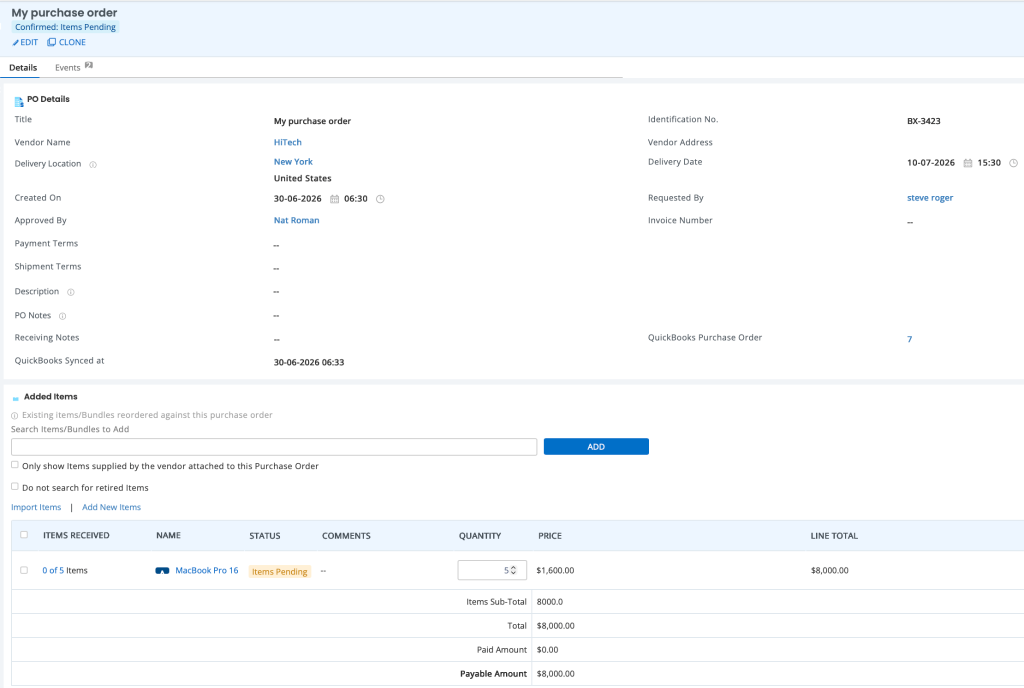Click the Payable Amount label
Viewport: 1024px width, 688px height.
coord(493,674)
